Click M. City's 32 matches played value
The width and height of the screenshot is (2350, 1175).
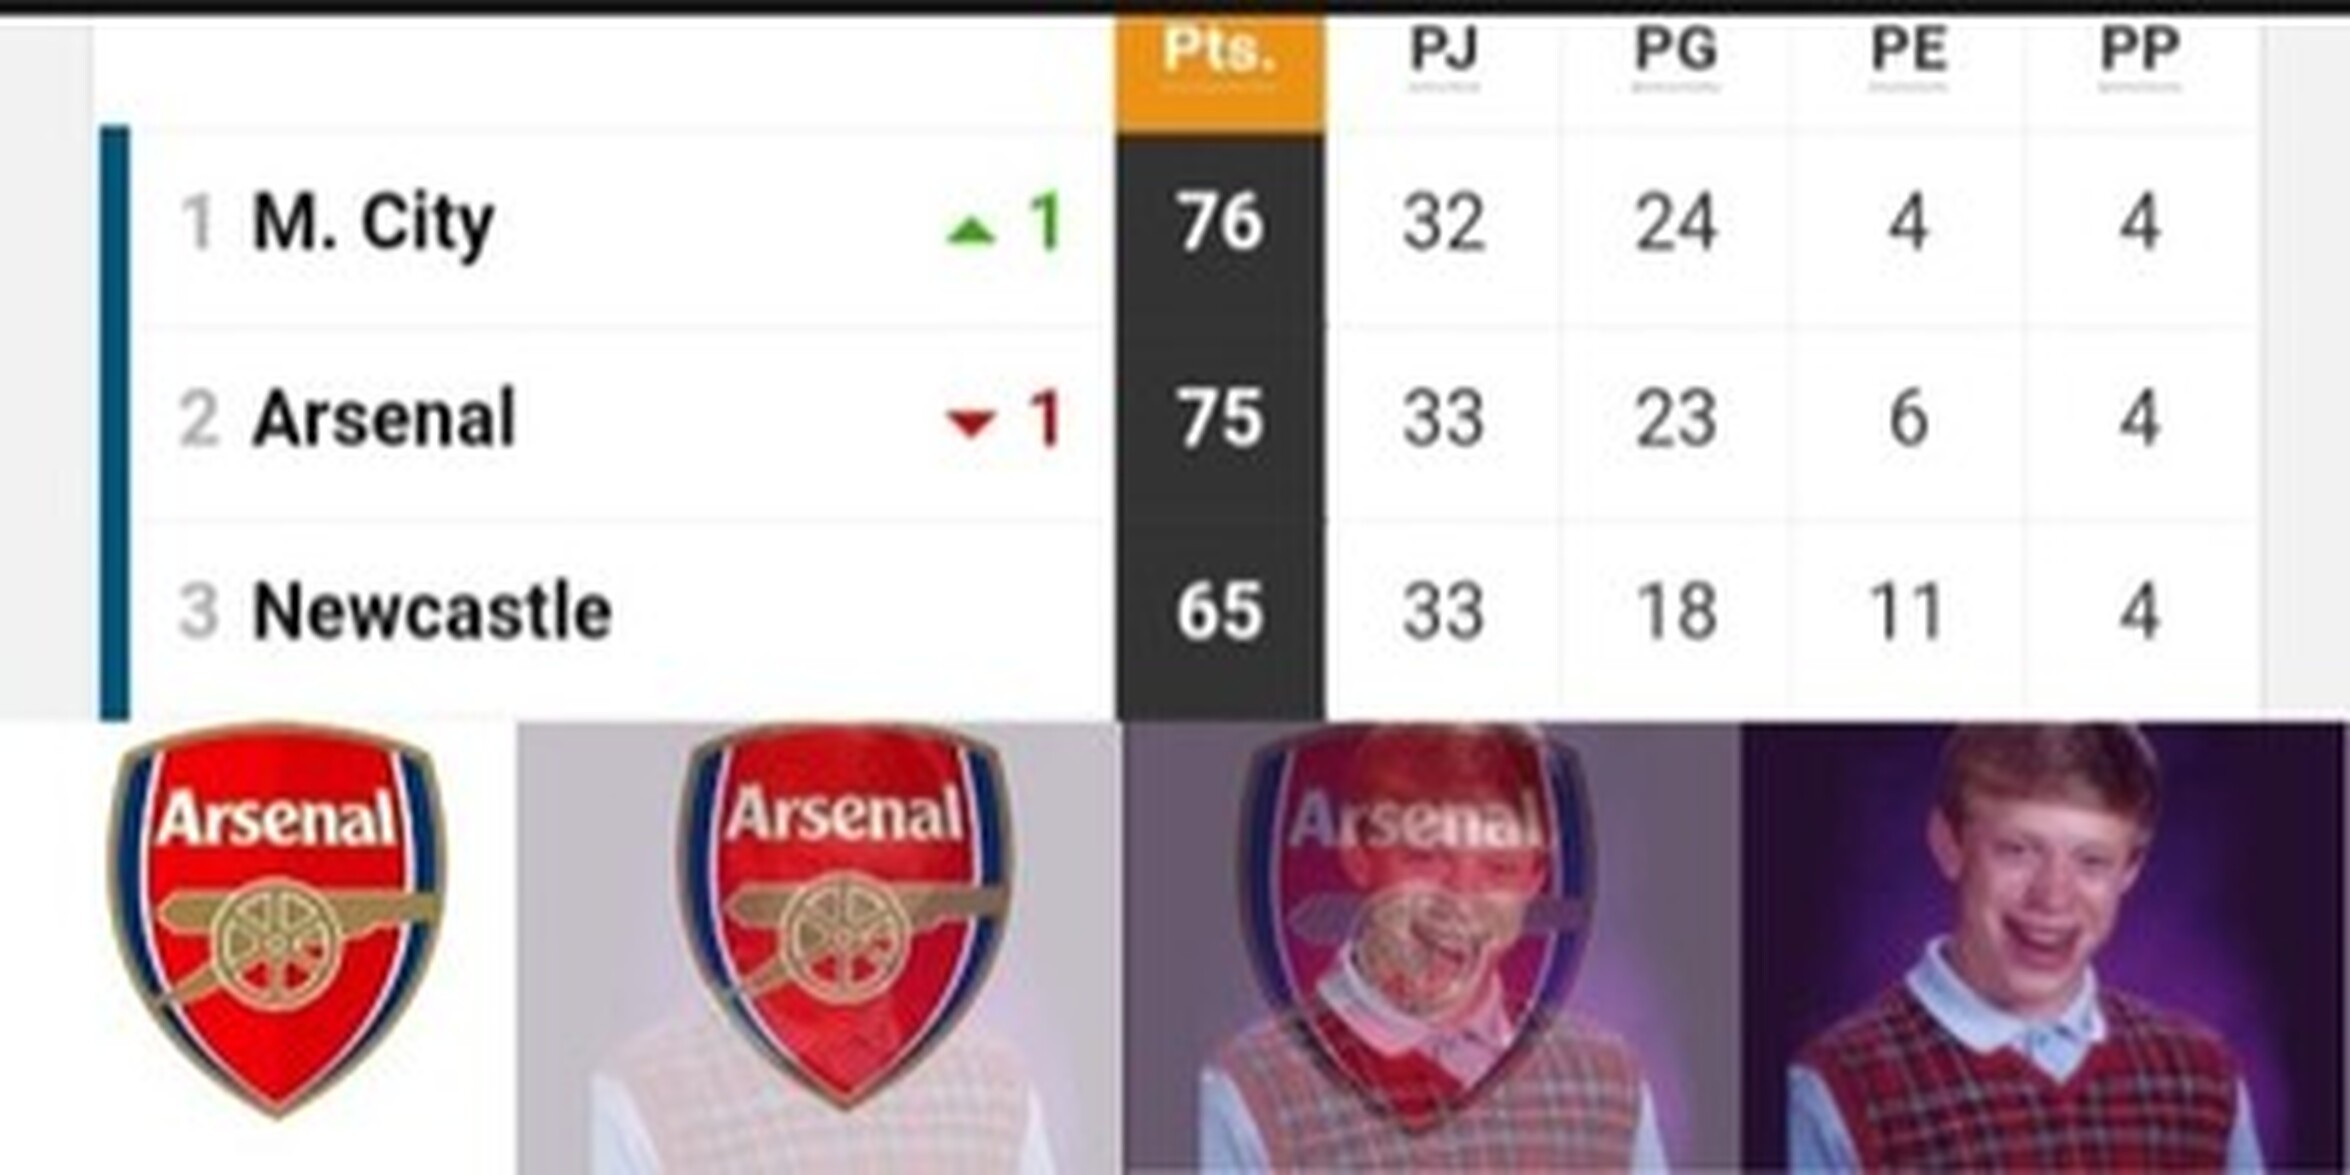click(x=1443, y=222)
